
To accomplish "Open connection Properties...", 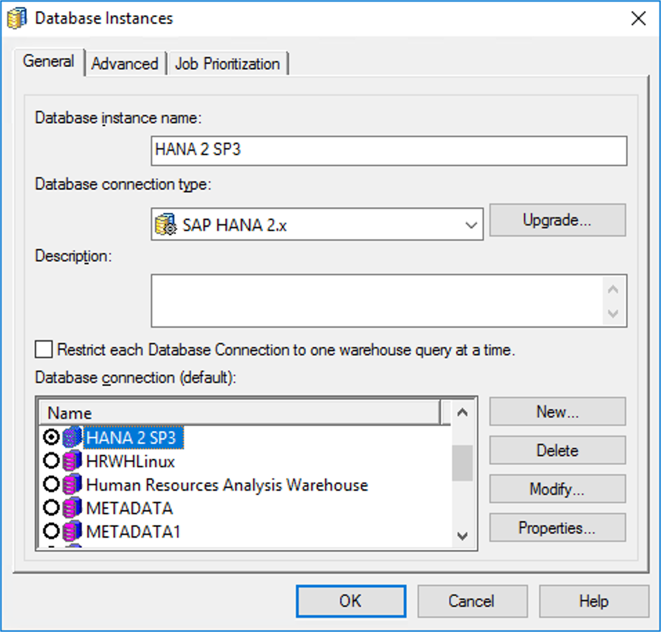I will 557,528.
